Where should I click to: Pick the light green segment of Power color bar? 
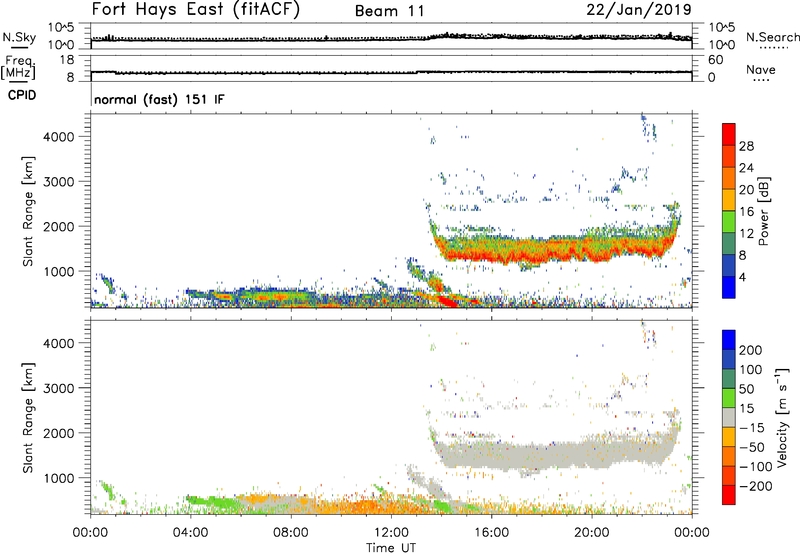pyautogui.click(x=729, y=222)
